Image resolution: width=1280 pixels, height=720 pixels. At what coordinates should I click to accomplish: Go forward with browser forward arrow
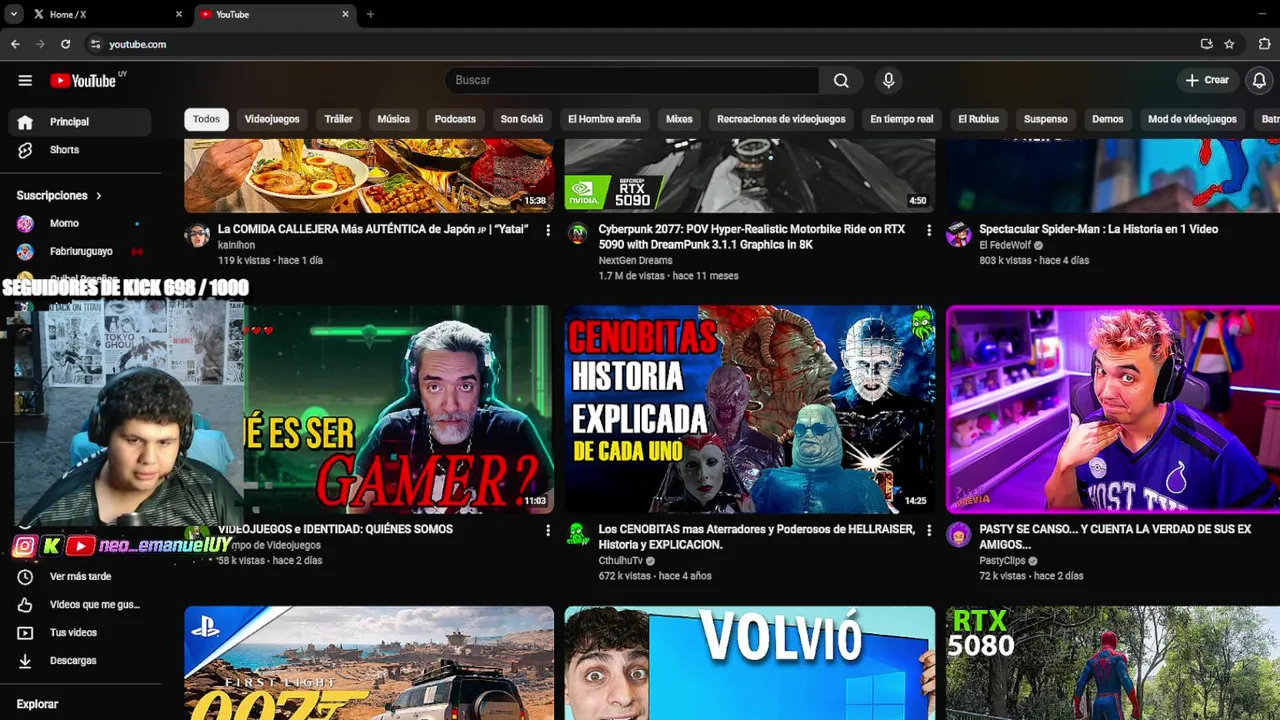[x=40, y=44]
